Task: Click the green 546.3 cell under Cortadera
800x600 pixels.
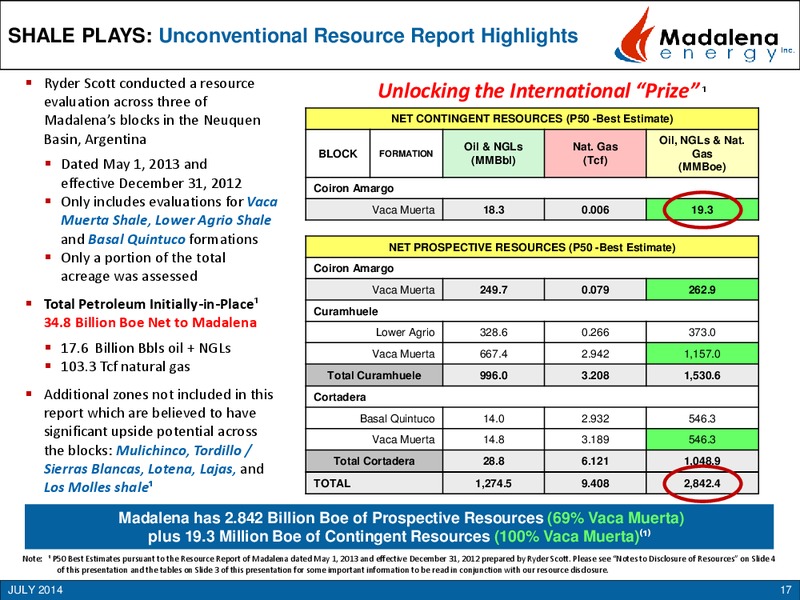Action: coord(702,439)
